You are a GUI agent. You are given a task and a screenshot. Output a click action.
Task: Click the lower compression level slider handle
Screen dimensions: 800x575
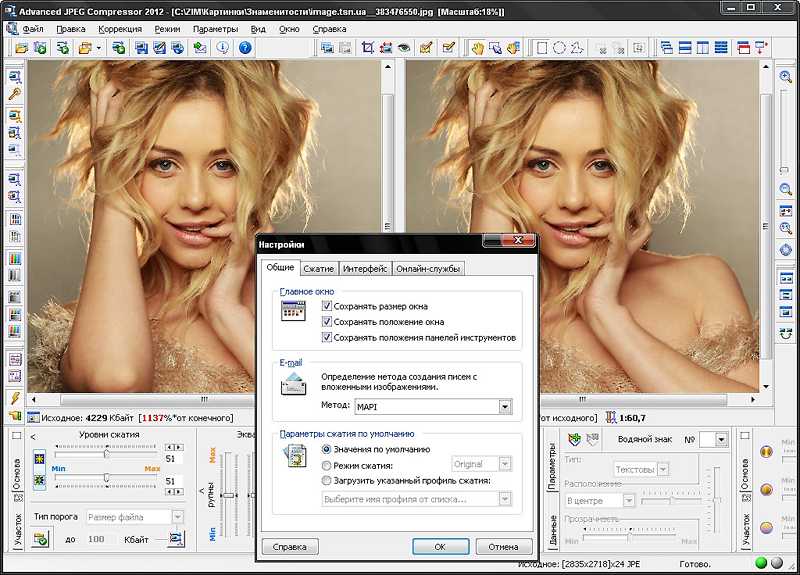click(107, 478)
